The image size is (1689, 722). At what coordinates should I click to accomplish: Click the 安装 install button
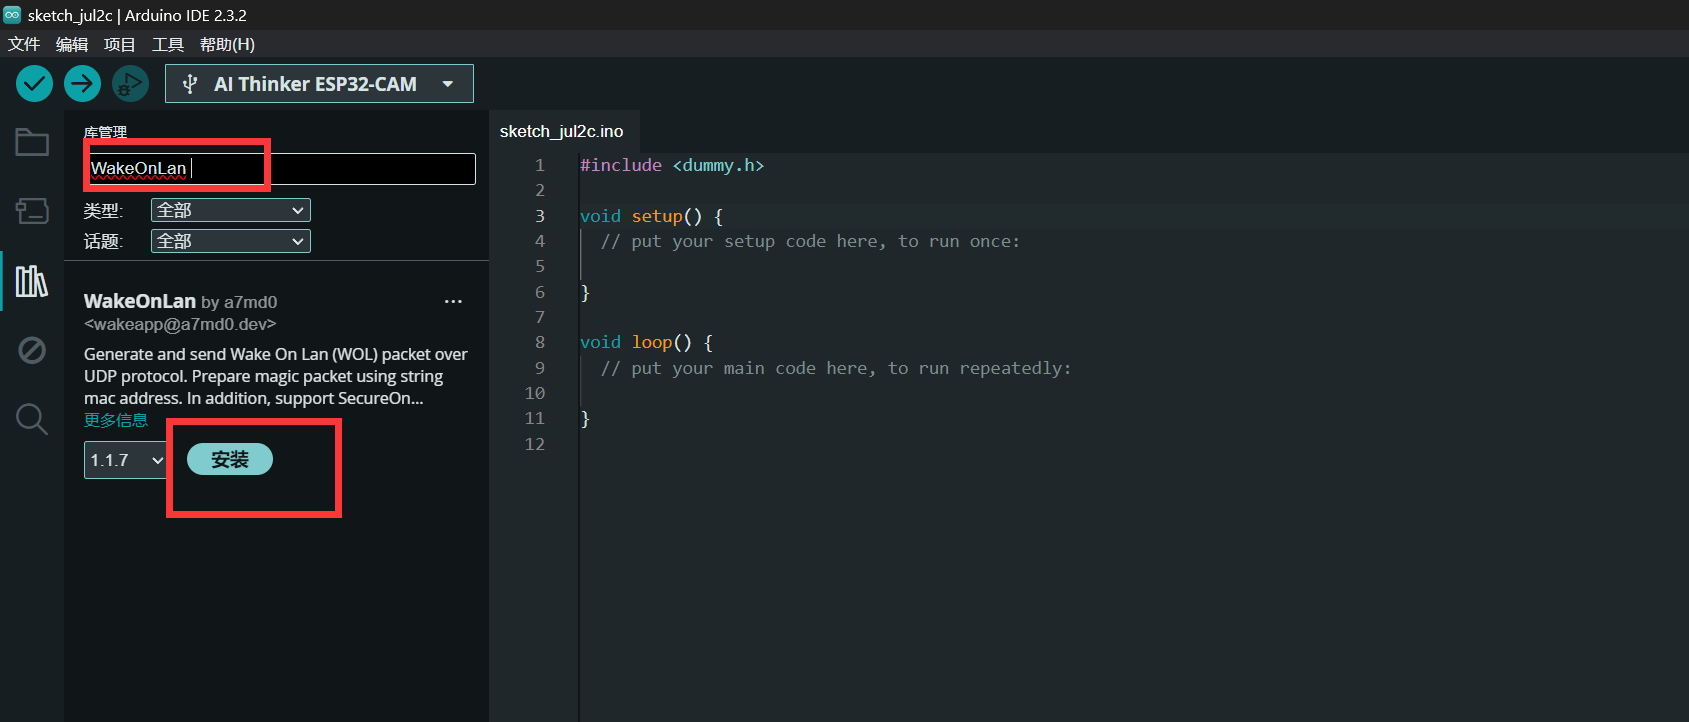tap(230, 459)
